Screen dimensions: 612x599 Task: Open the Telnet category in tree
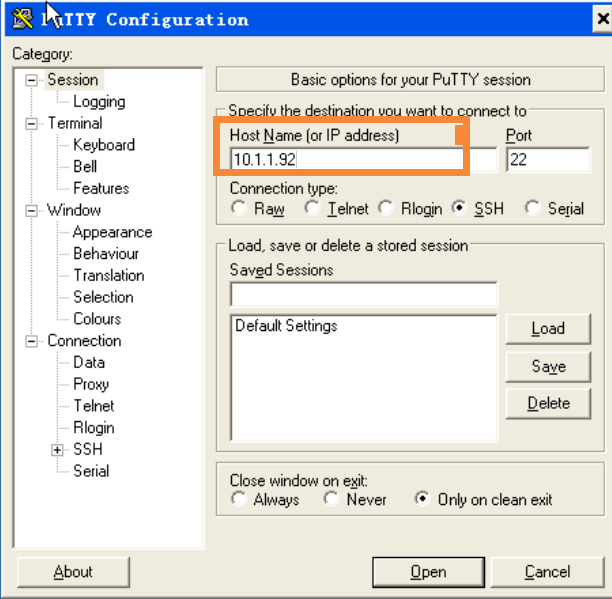coord(94,406)
